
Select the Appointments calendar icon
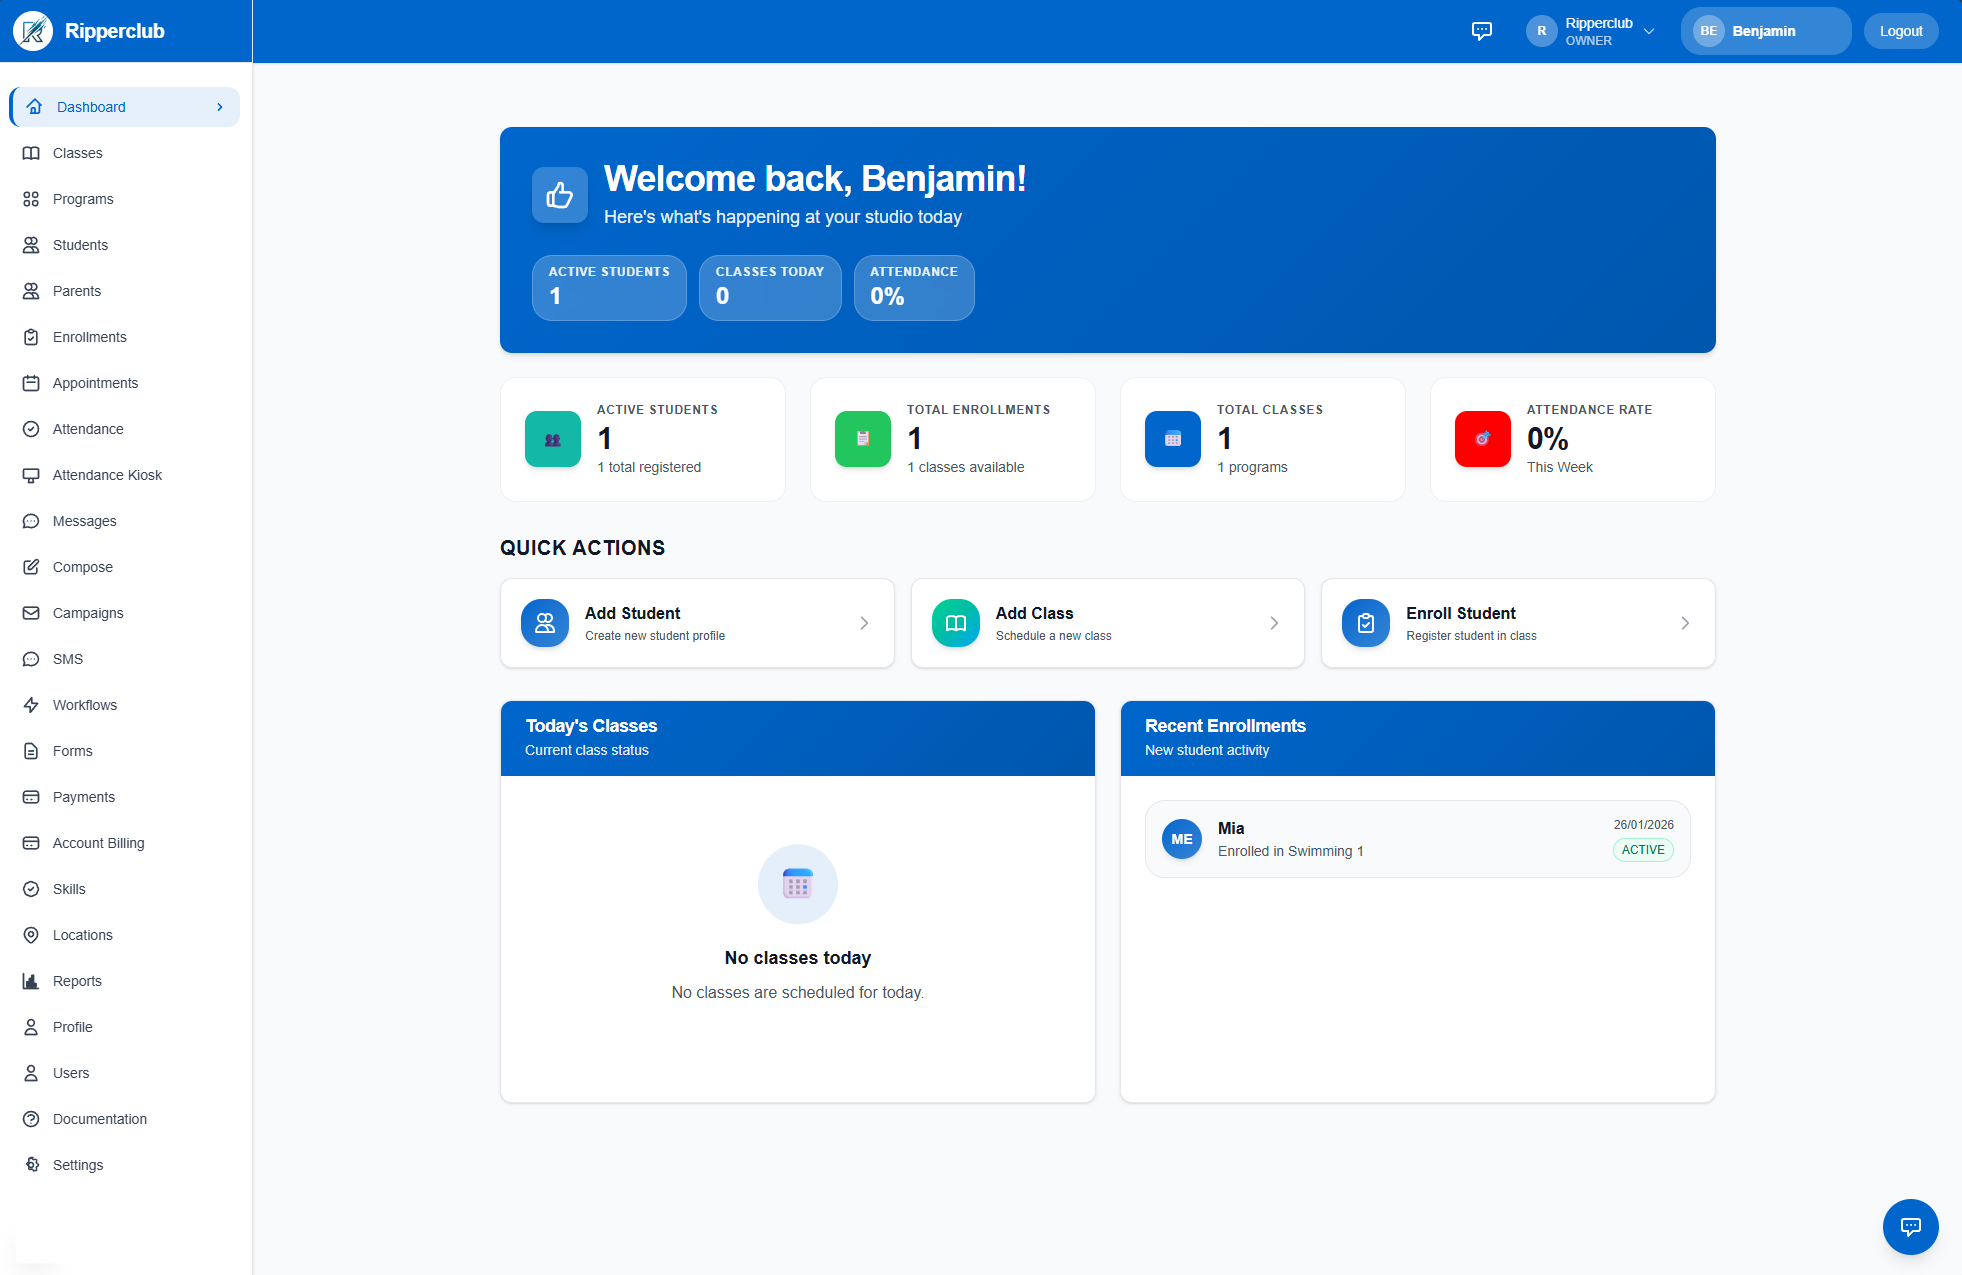tap(32, 382)
